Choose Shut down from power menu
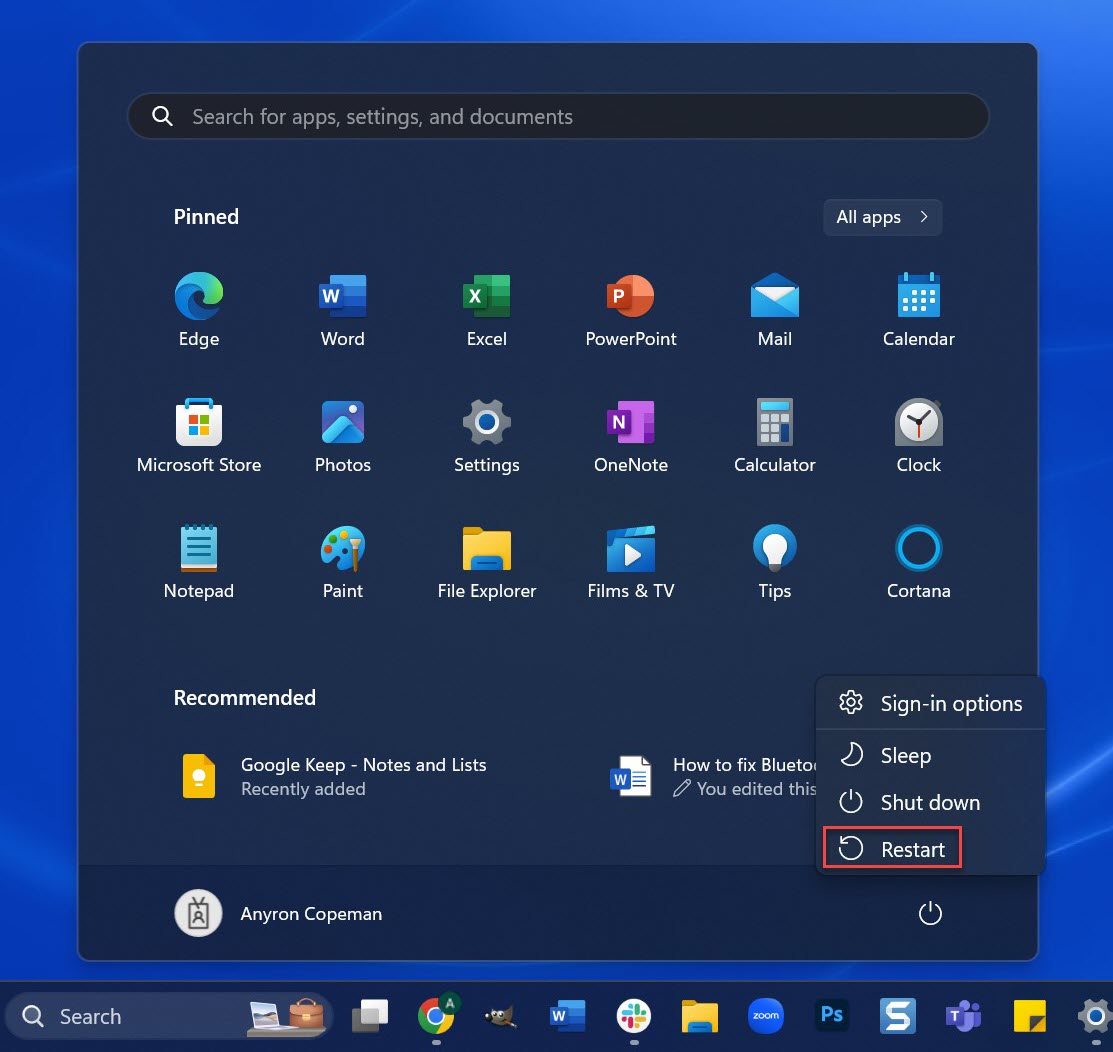This screenshot has height=1052, width=1113. [931, 803]
